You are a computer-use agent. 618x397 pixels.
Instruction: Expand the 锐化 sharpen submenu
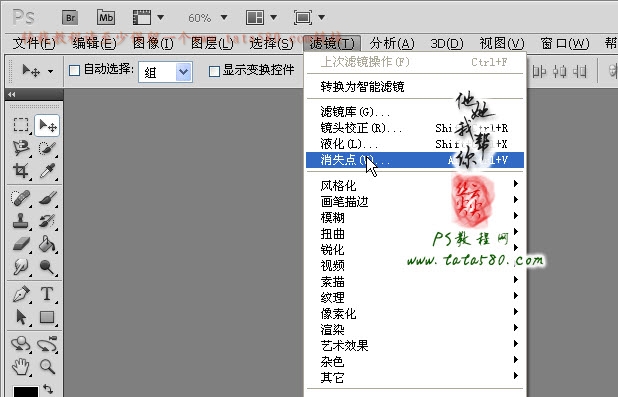415,249
